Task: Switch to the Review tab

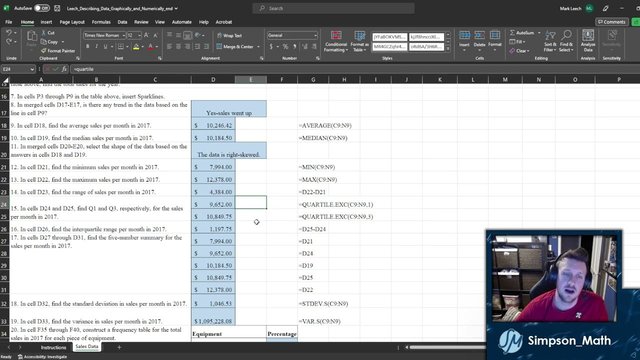Action: [x=141, y=22]
